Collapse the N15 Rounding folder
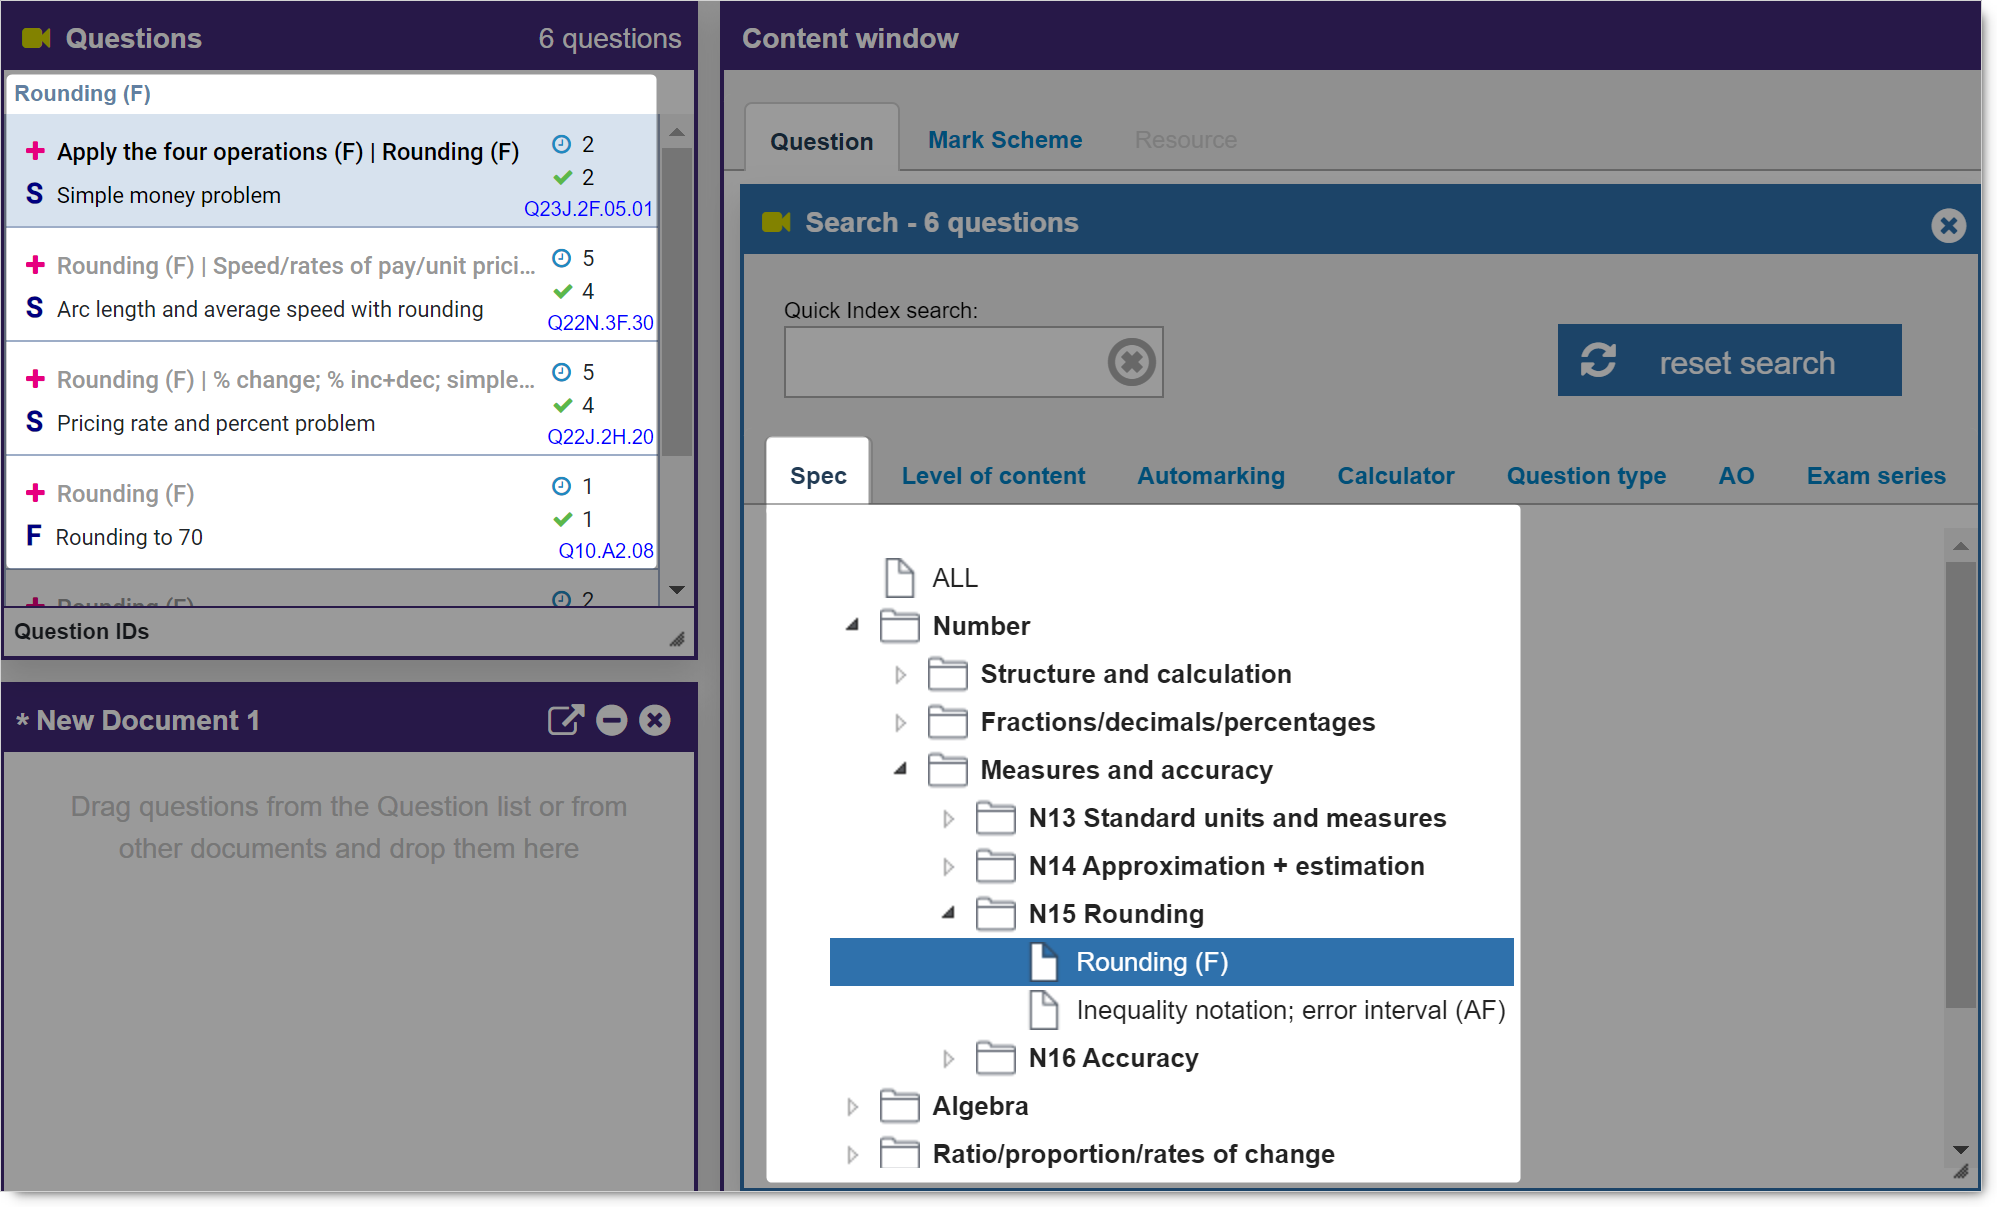Image resolution: width=1997 pixels, height=1207 pixels. (948, 913)
